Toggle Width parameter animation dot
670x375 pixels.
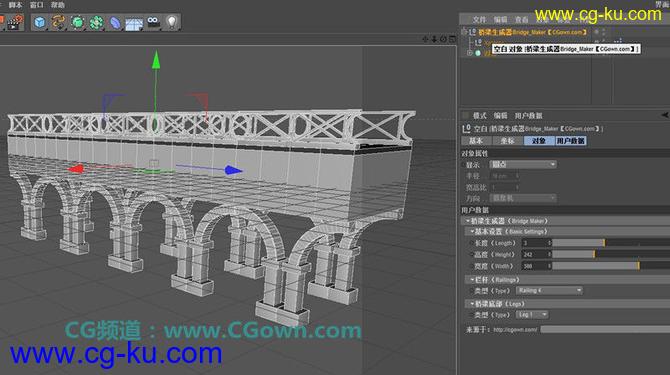pyautogui.click(x=472, y=266)
